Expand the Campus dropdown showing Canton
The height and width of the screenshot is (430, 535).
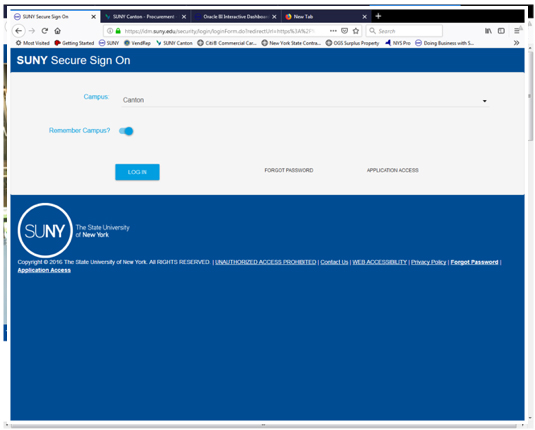click(305, 100)
